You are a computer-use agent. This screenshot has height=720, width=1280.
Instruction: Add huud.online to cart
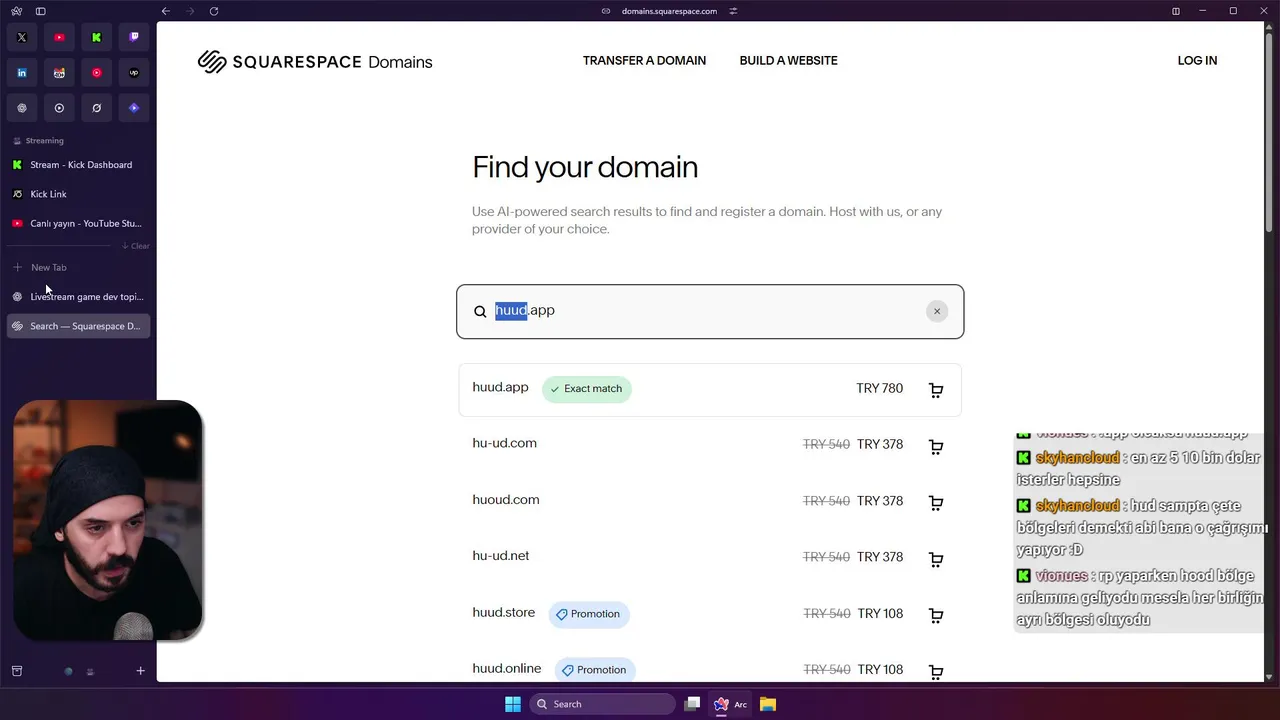tap(936, 671)
